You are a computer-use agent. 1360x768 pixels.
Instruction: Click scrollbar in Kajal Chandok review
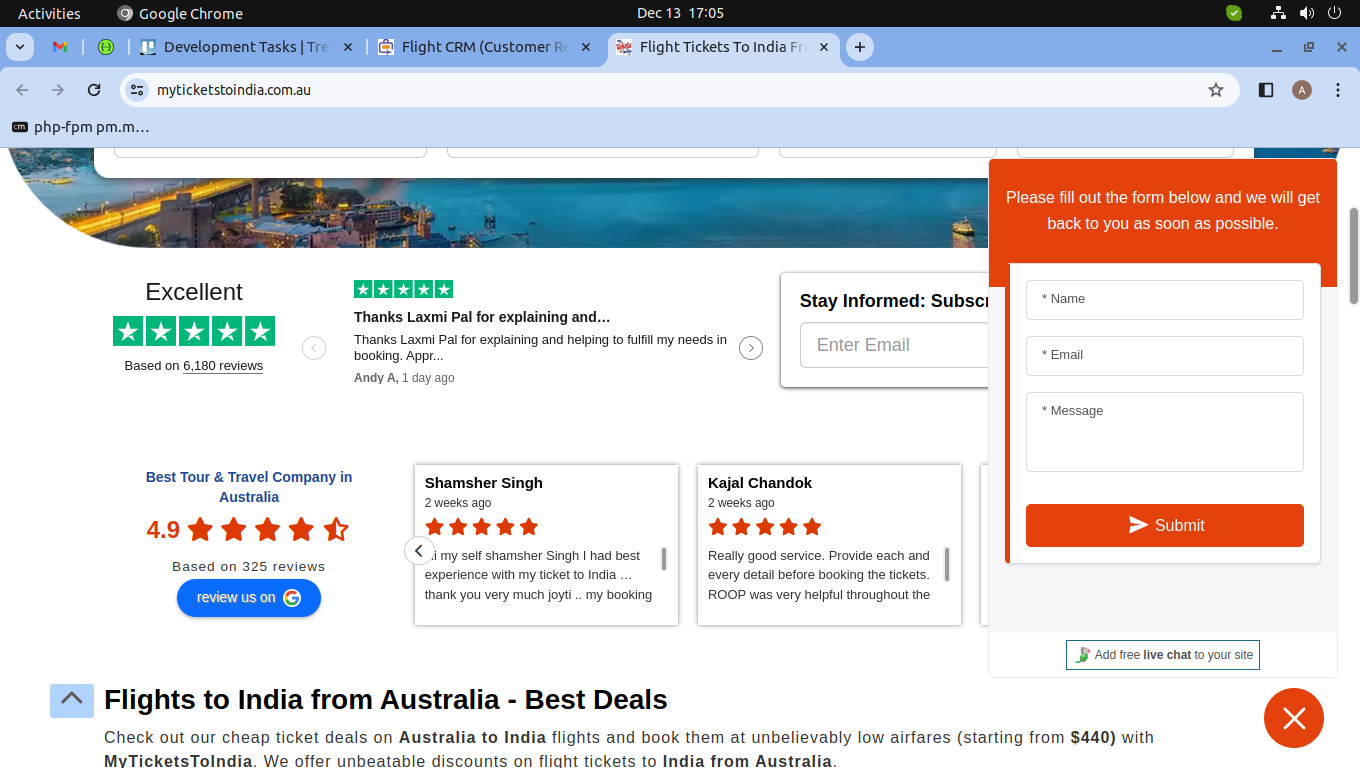coord(947,564)
